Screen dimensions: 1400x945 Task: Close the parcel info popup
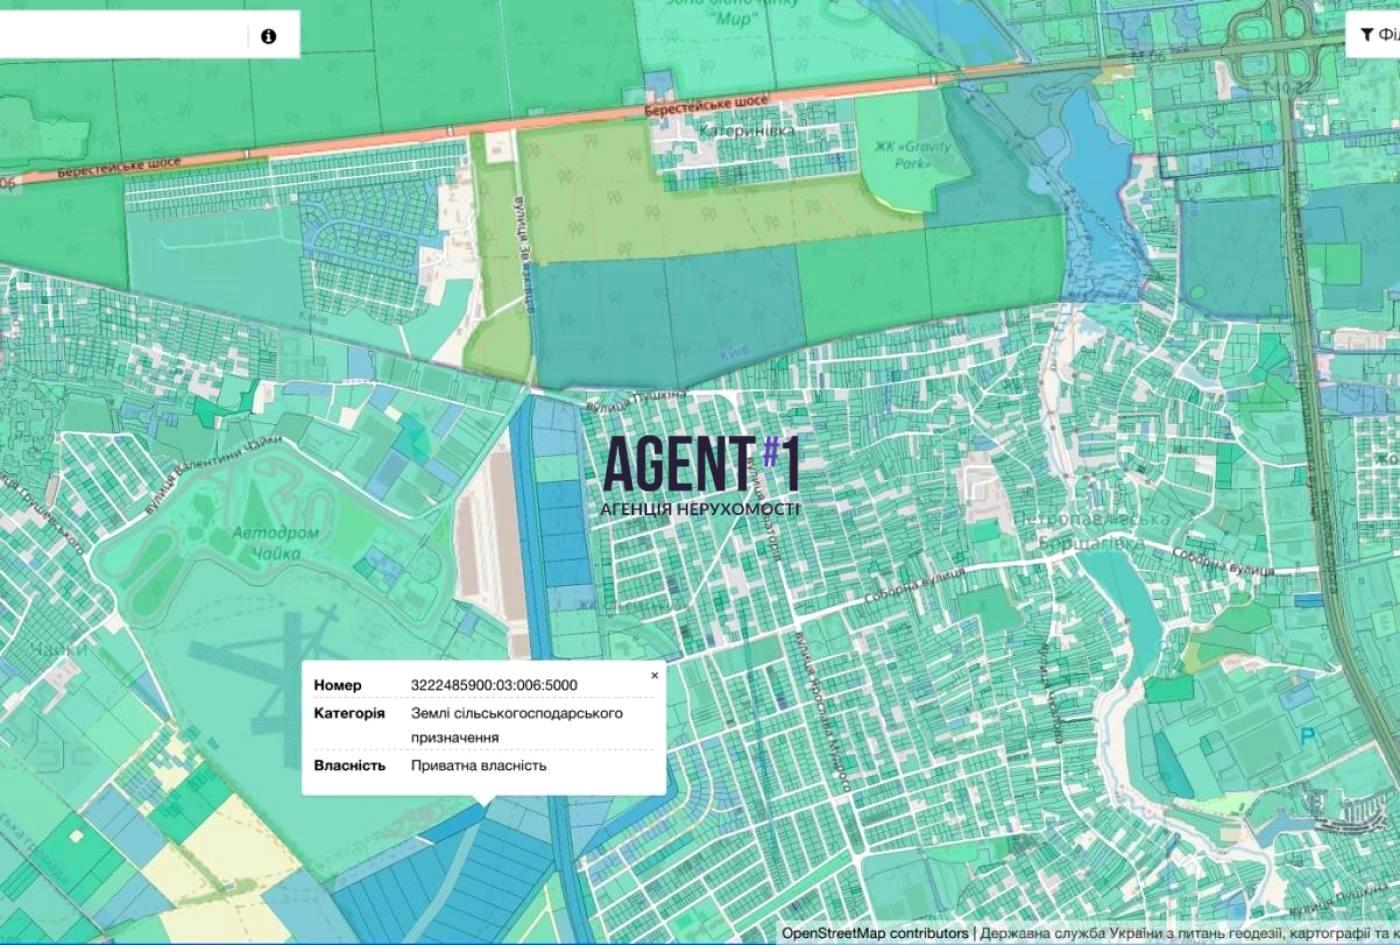click(655, 675)
